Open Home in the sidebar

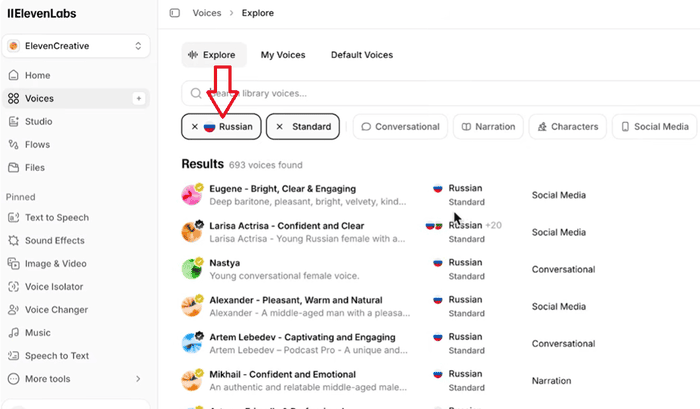(38, 75)
